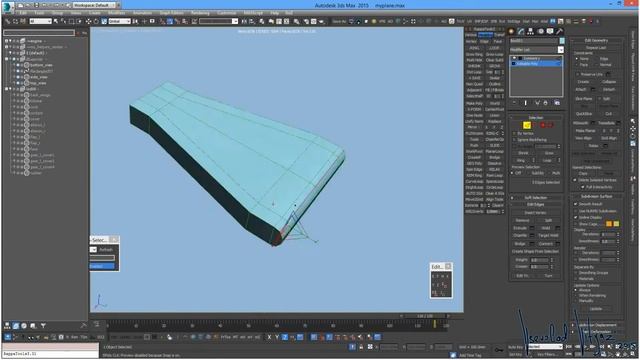The width and height of the screenshot is (640, 360).
Task: Open the Group menu
Action: tap(58, 13)
